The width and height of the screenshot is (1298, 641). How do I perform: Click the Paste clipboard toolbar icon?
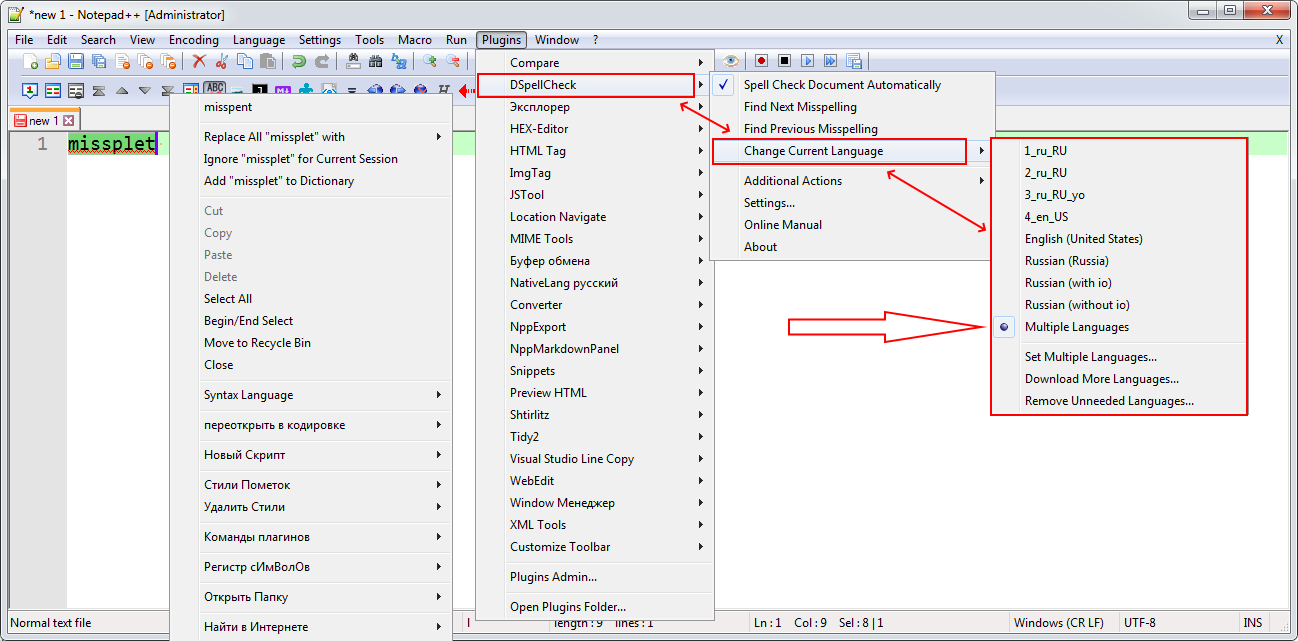pos(268,62)
